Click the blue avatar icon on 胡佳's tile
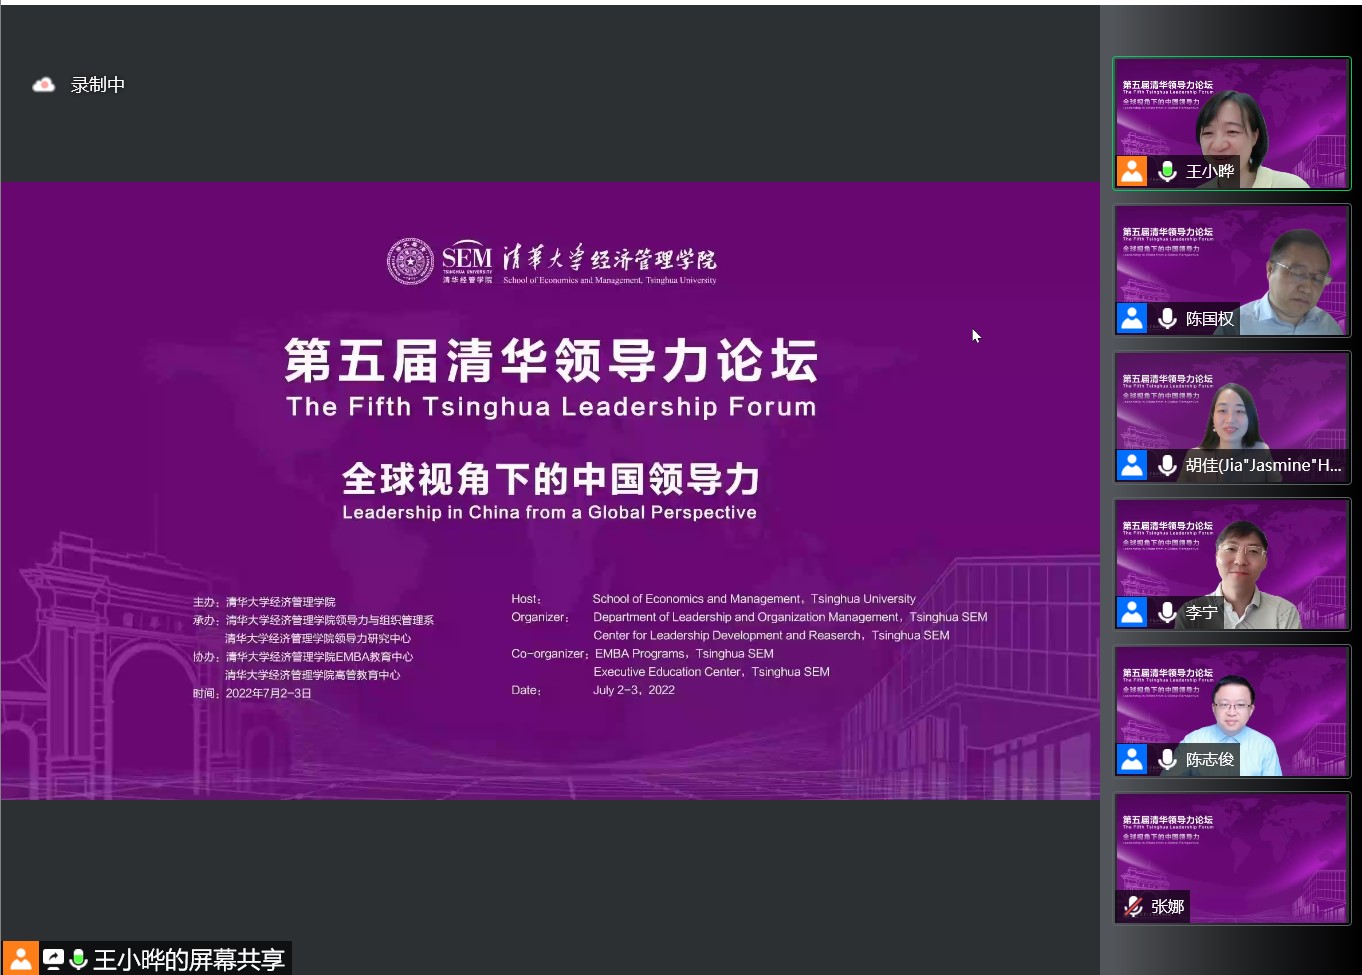Viewport: 1362px width, 975px height. point(1132,465)
